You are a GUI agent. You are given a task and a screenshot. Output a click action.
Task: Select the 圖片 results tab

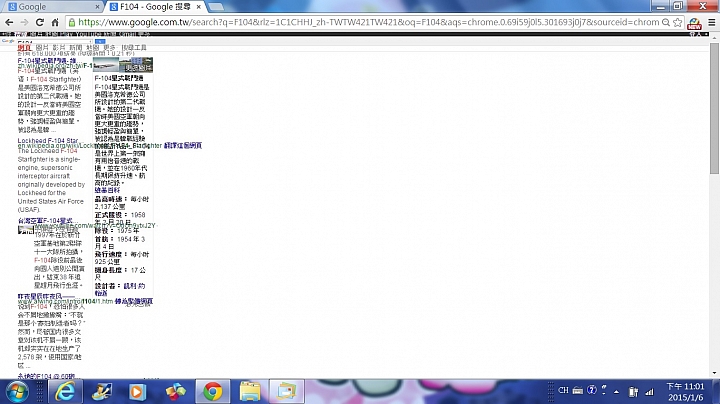coord(42,47)
